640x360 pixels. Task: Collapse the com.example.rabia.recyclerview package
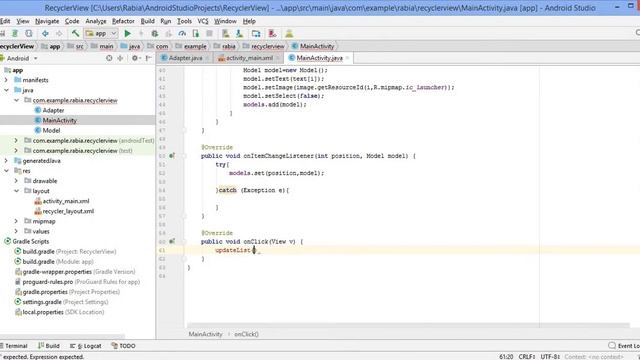[16, 100]
